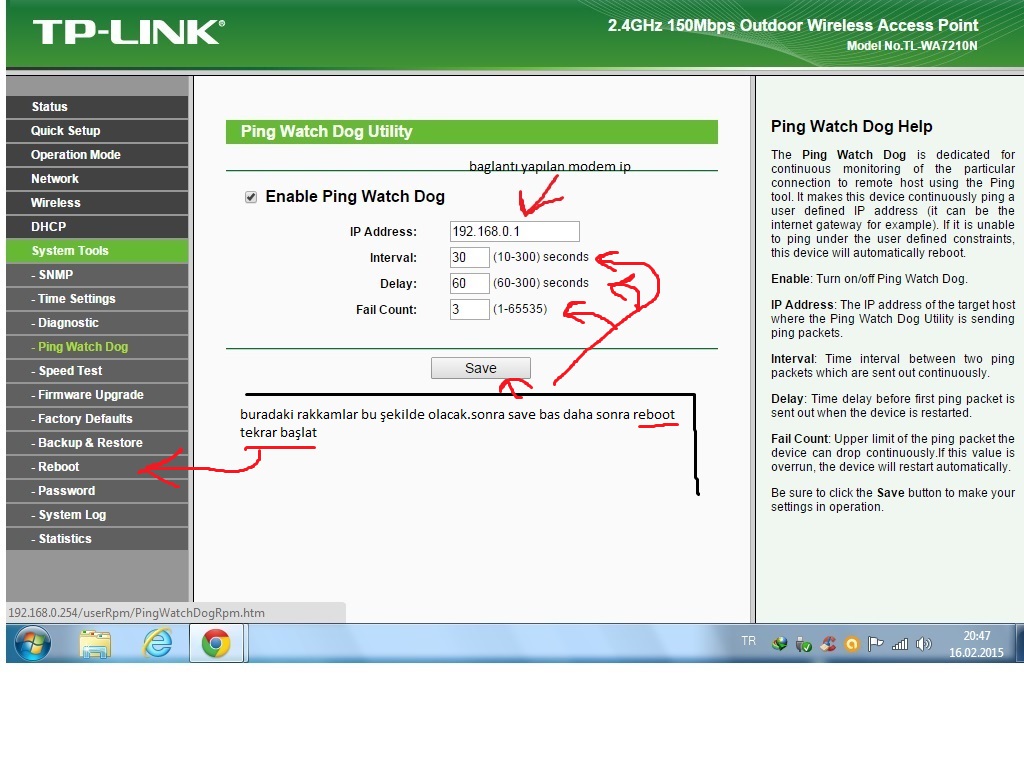Collapse the System Tools menu section
1024x768 pixels.
(97, 251)
